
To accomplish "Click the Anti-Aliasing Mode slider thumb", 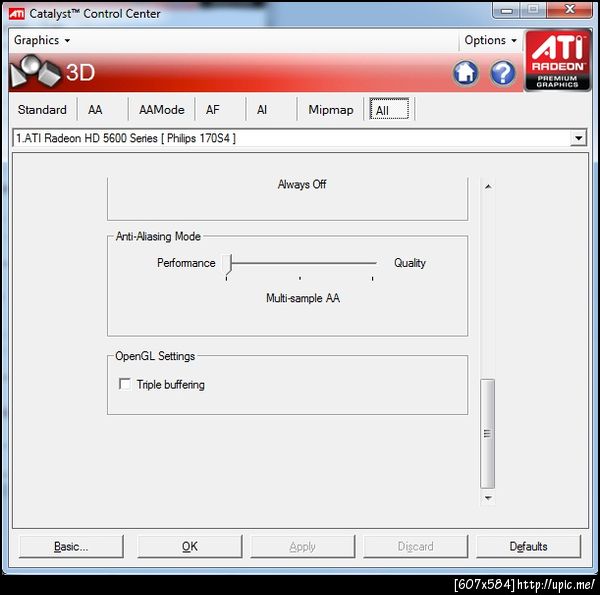I will [x=228, y=264].
